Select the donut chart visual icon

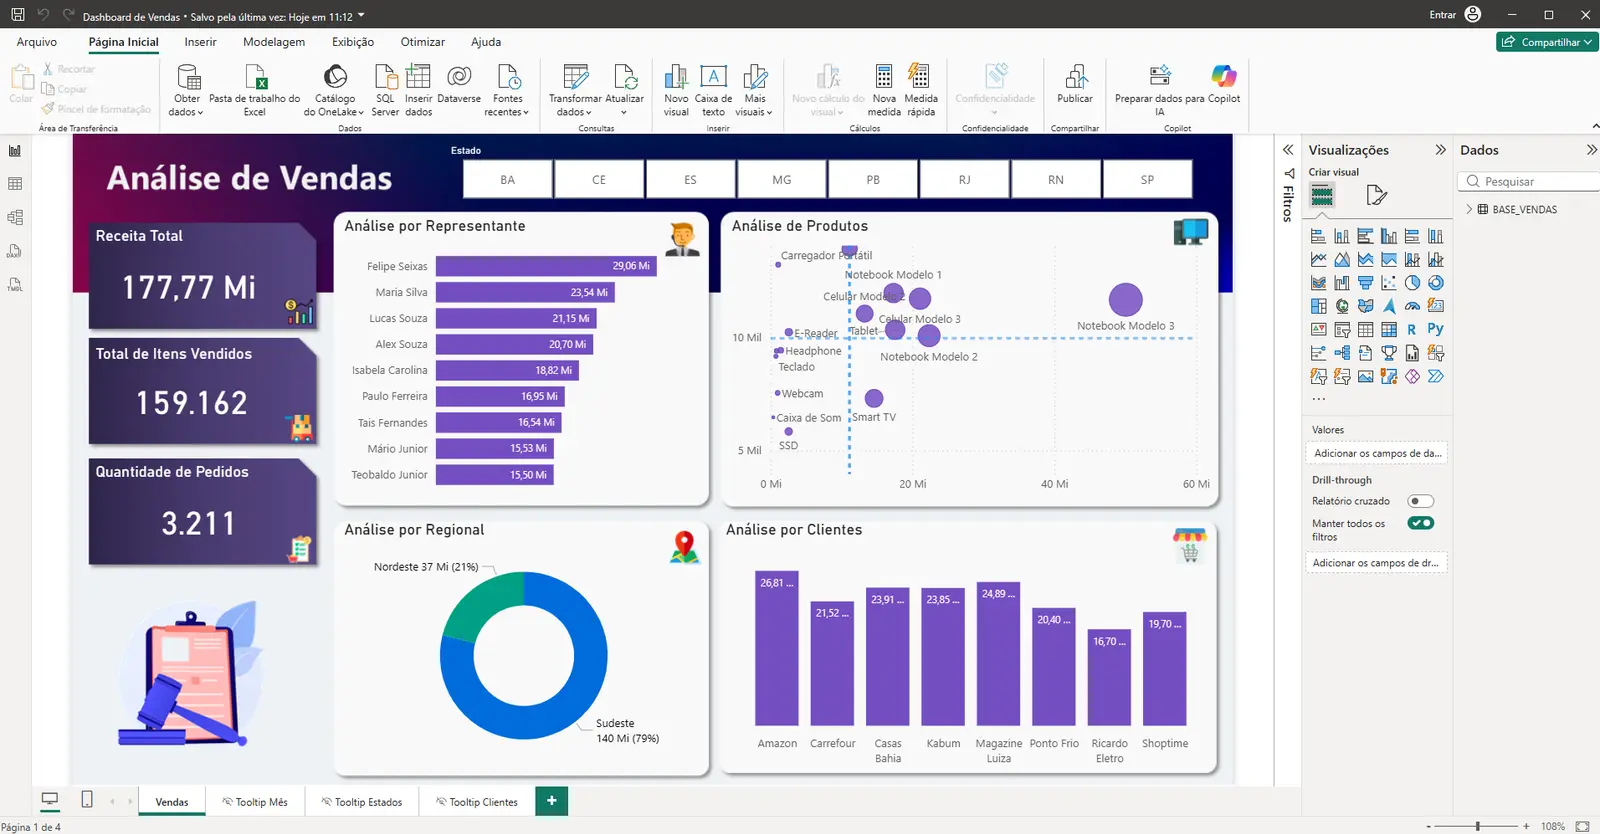click(x=1435, y=283)
